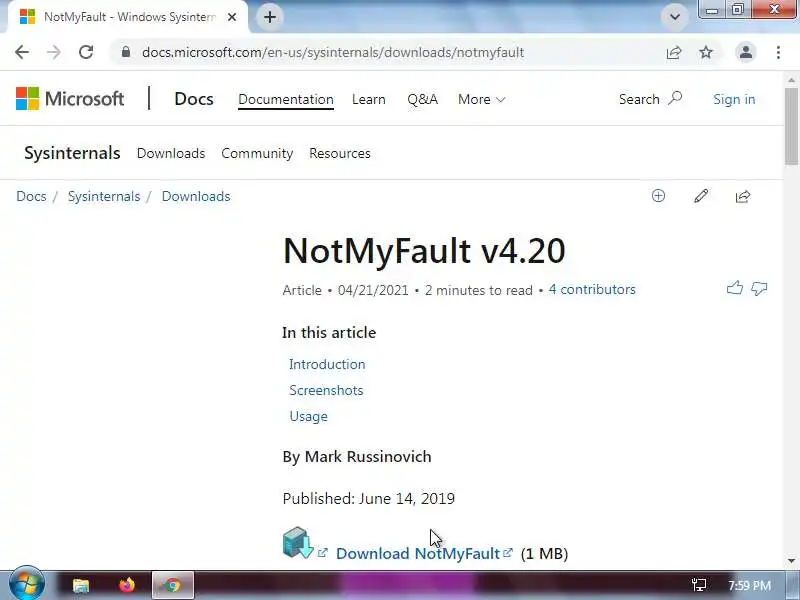This screenshot has height=600, width=800.
Task: Open the 4 contributors link
Action: click(592, 290)
